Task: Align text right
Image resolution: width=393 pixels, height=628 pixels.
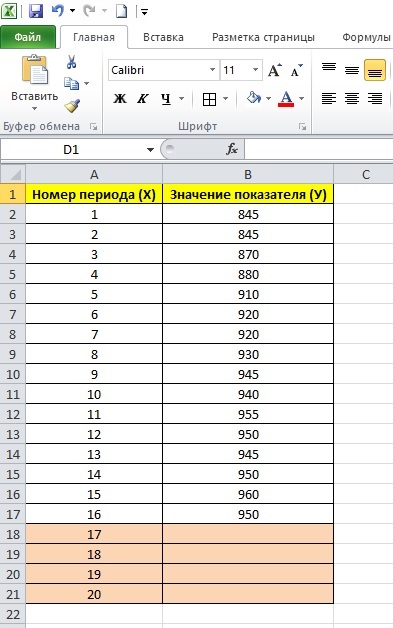Action: pos(375,99)
